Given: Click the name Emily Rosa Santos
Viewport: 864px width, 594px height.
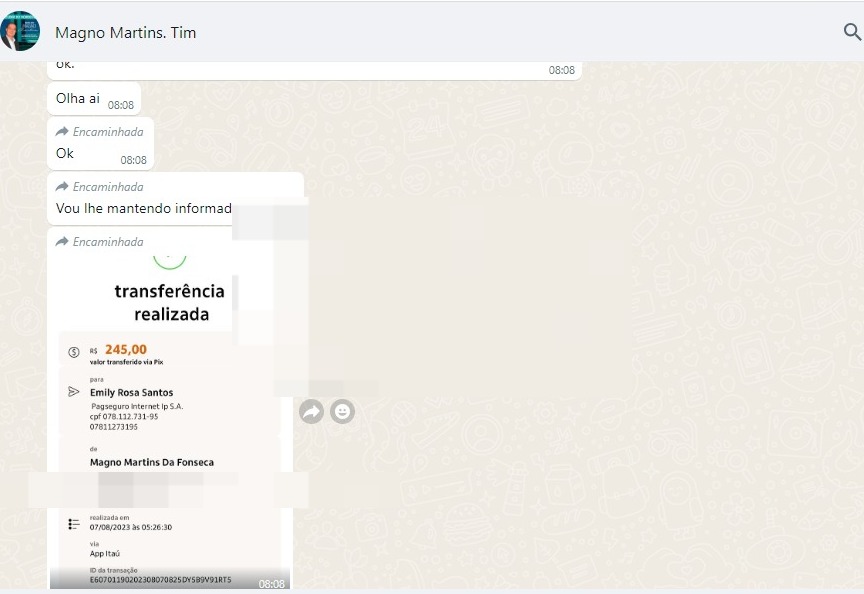Looking at the screenshot, I should click(132, 392).
